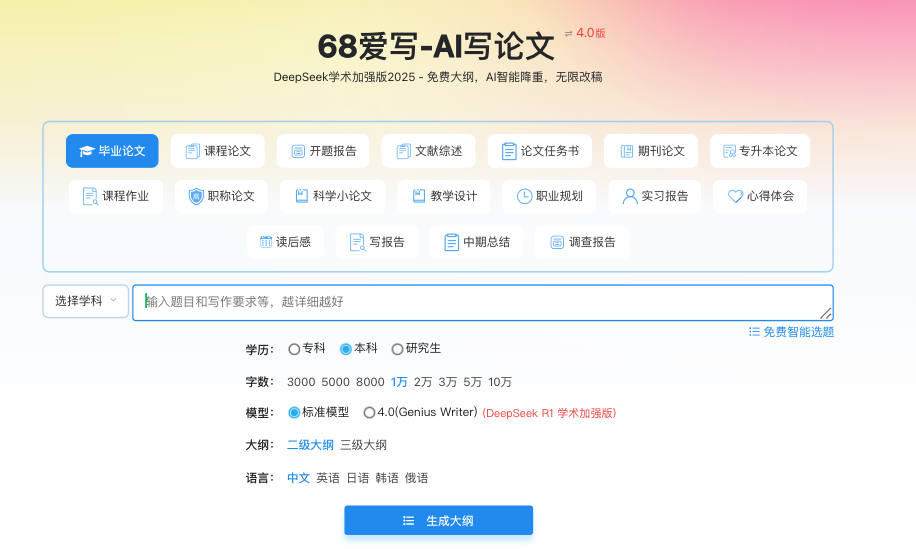Set language to 俄语
916x549 pixels.
[x=417, y=478]
